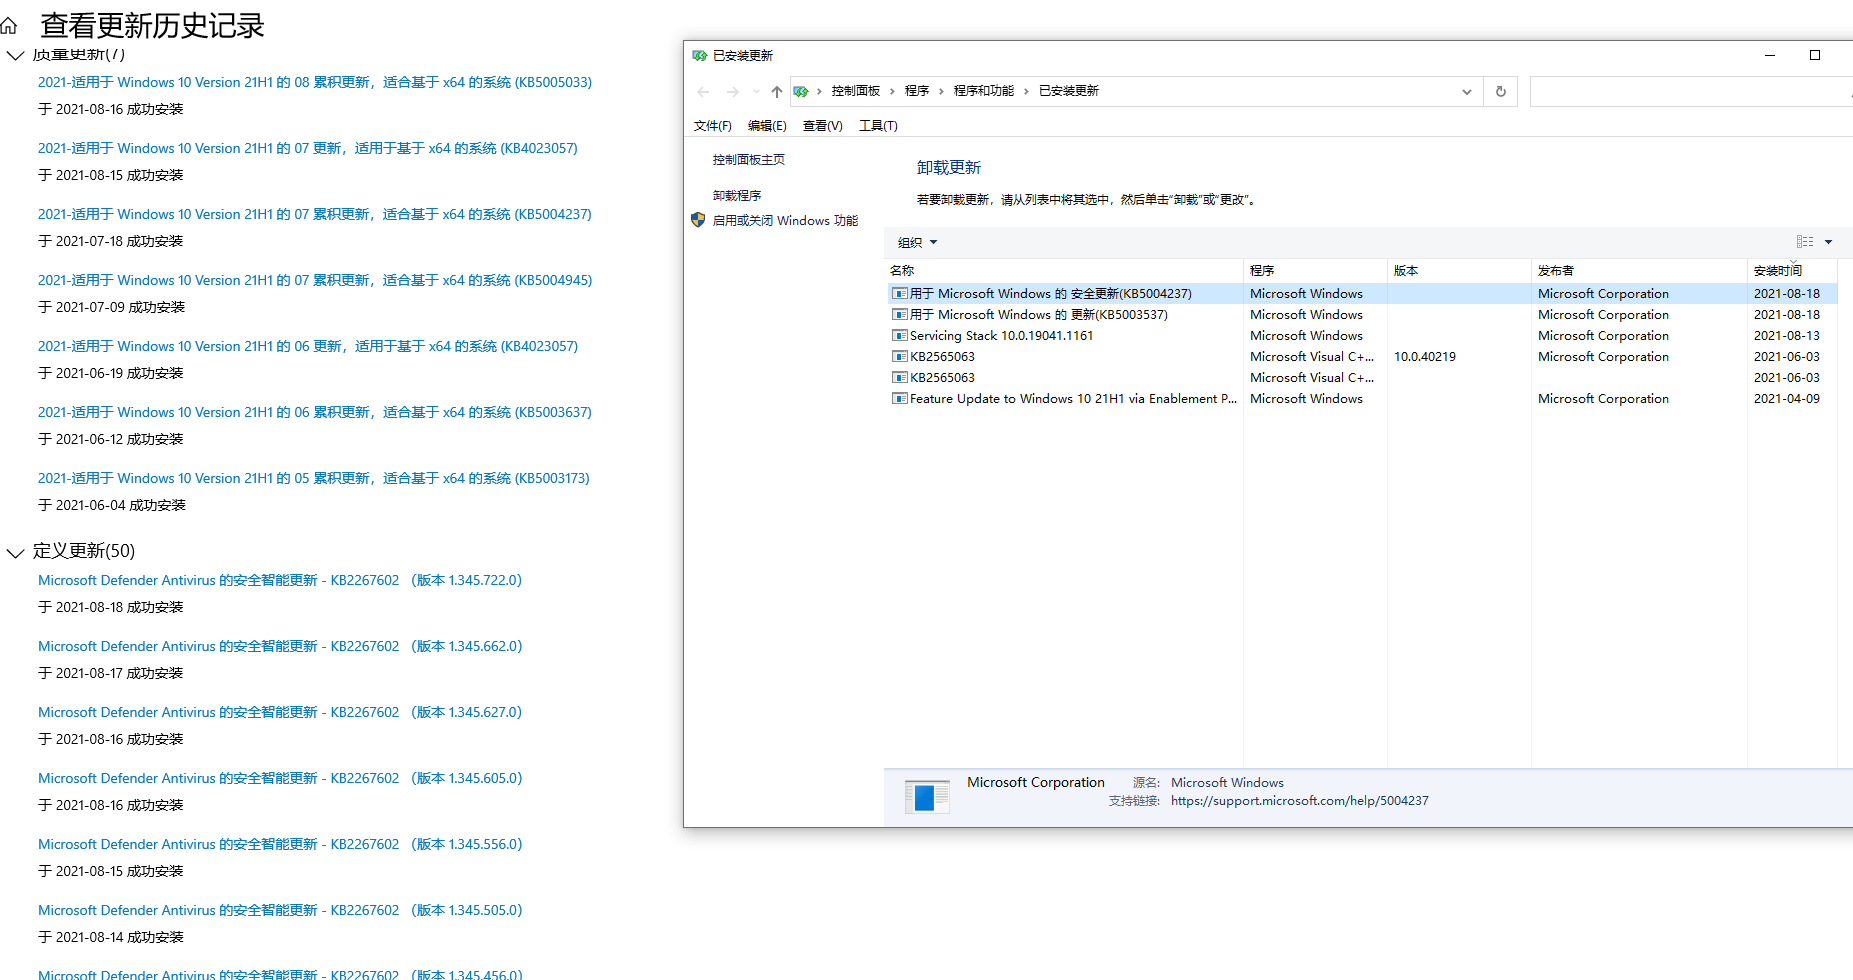1853x980 pixels.
Task: Click the icon of the Servicing Stack row
Action: coord(900,336)
